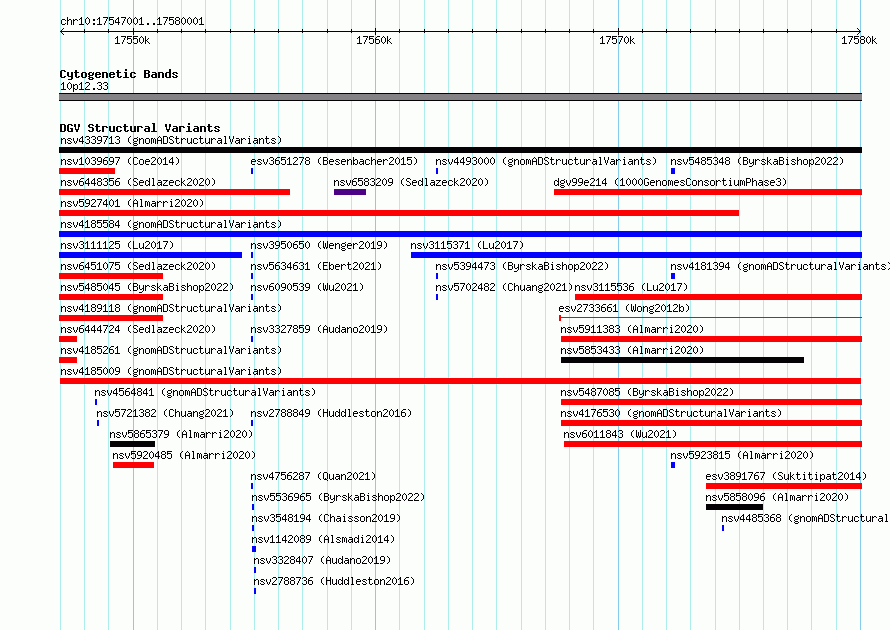890x630 pixels.
Task: Click nsv5634631 (Ebert2021) label
Action: click(x=316, y=266)
